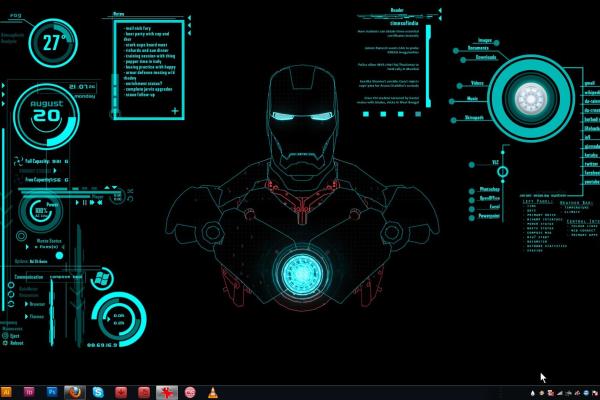600x400 pixels.
Task: Click the Windows logo start icon
Action: [x=101, y=275]
